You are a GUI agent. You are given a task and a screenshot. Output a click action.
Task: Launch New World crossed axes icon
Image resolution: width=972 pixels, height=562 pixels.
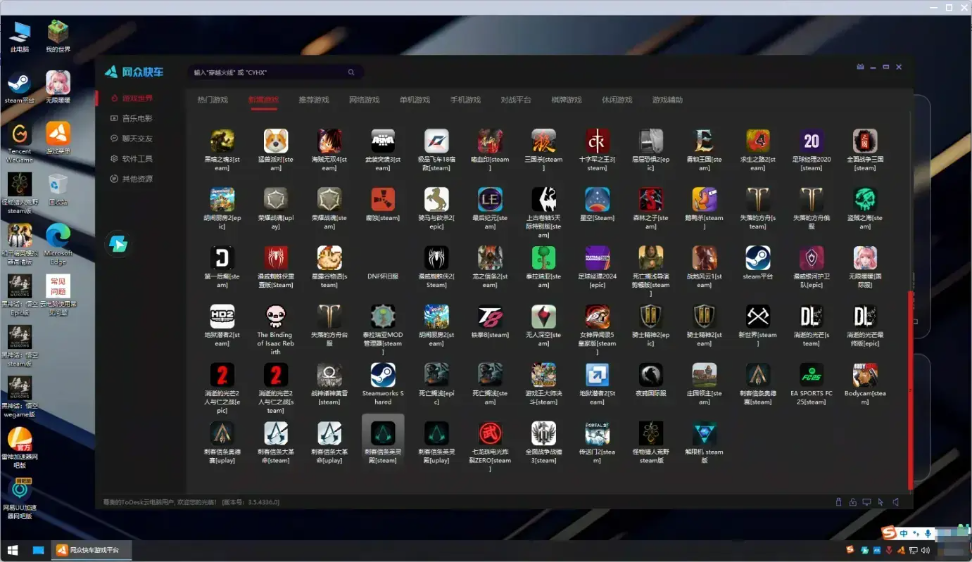tap(758, 317)
